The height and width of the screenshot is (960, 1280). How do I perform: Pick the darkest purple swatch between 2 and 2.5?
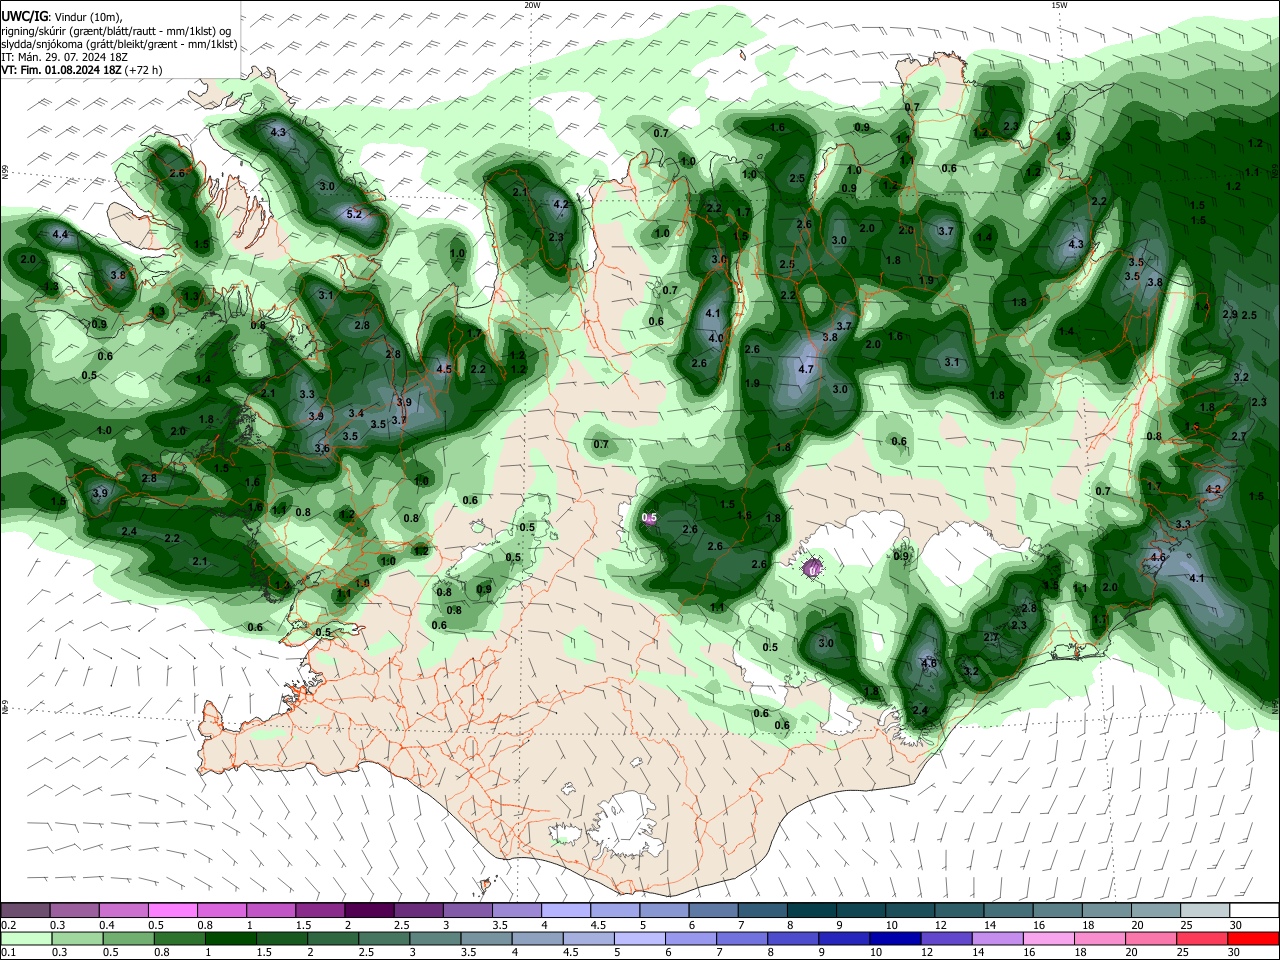click(x=369, y=910)
